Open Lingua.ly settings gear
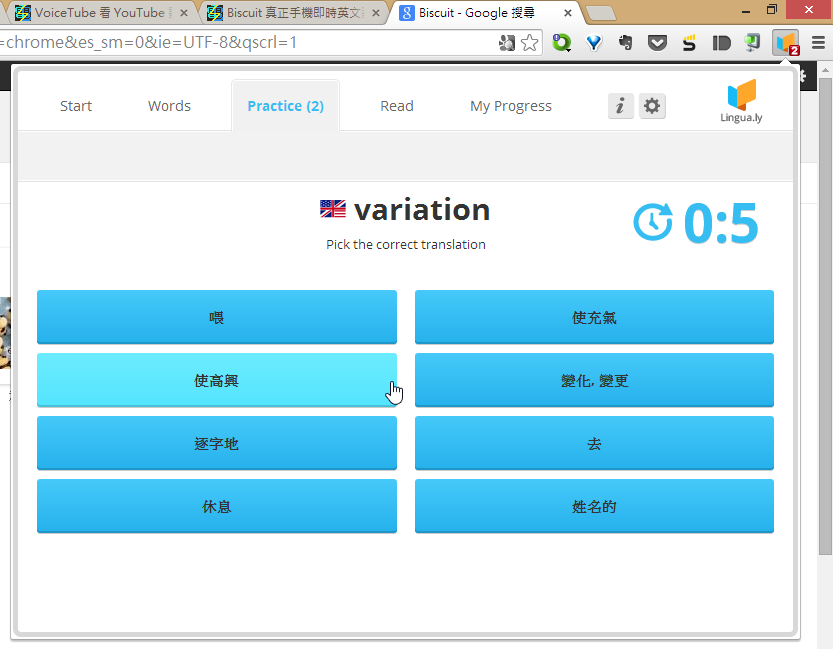The image size is (833, 649). [652, 106]
